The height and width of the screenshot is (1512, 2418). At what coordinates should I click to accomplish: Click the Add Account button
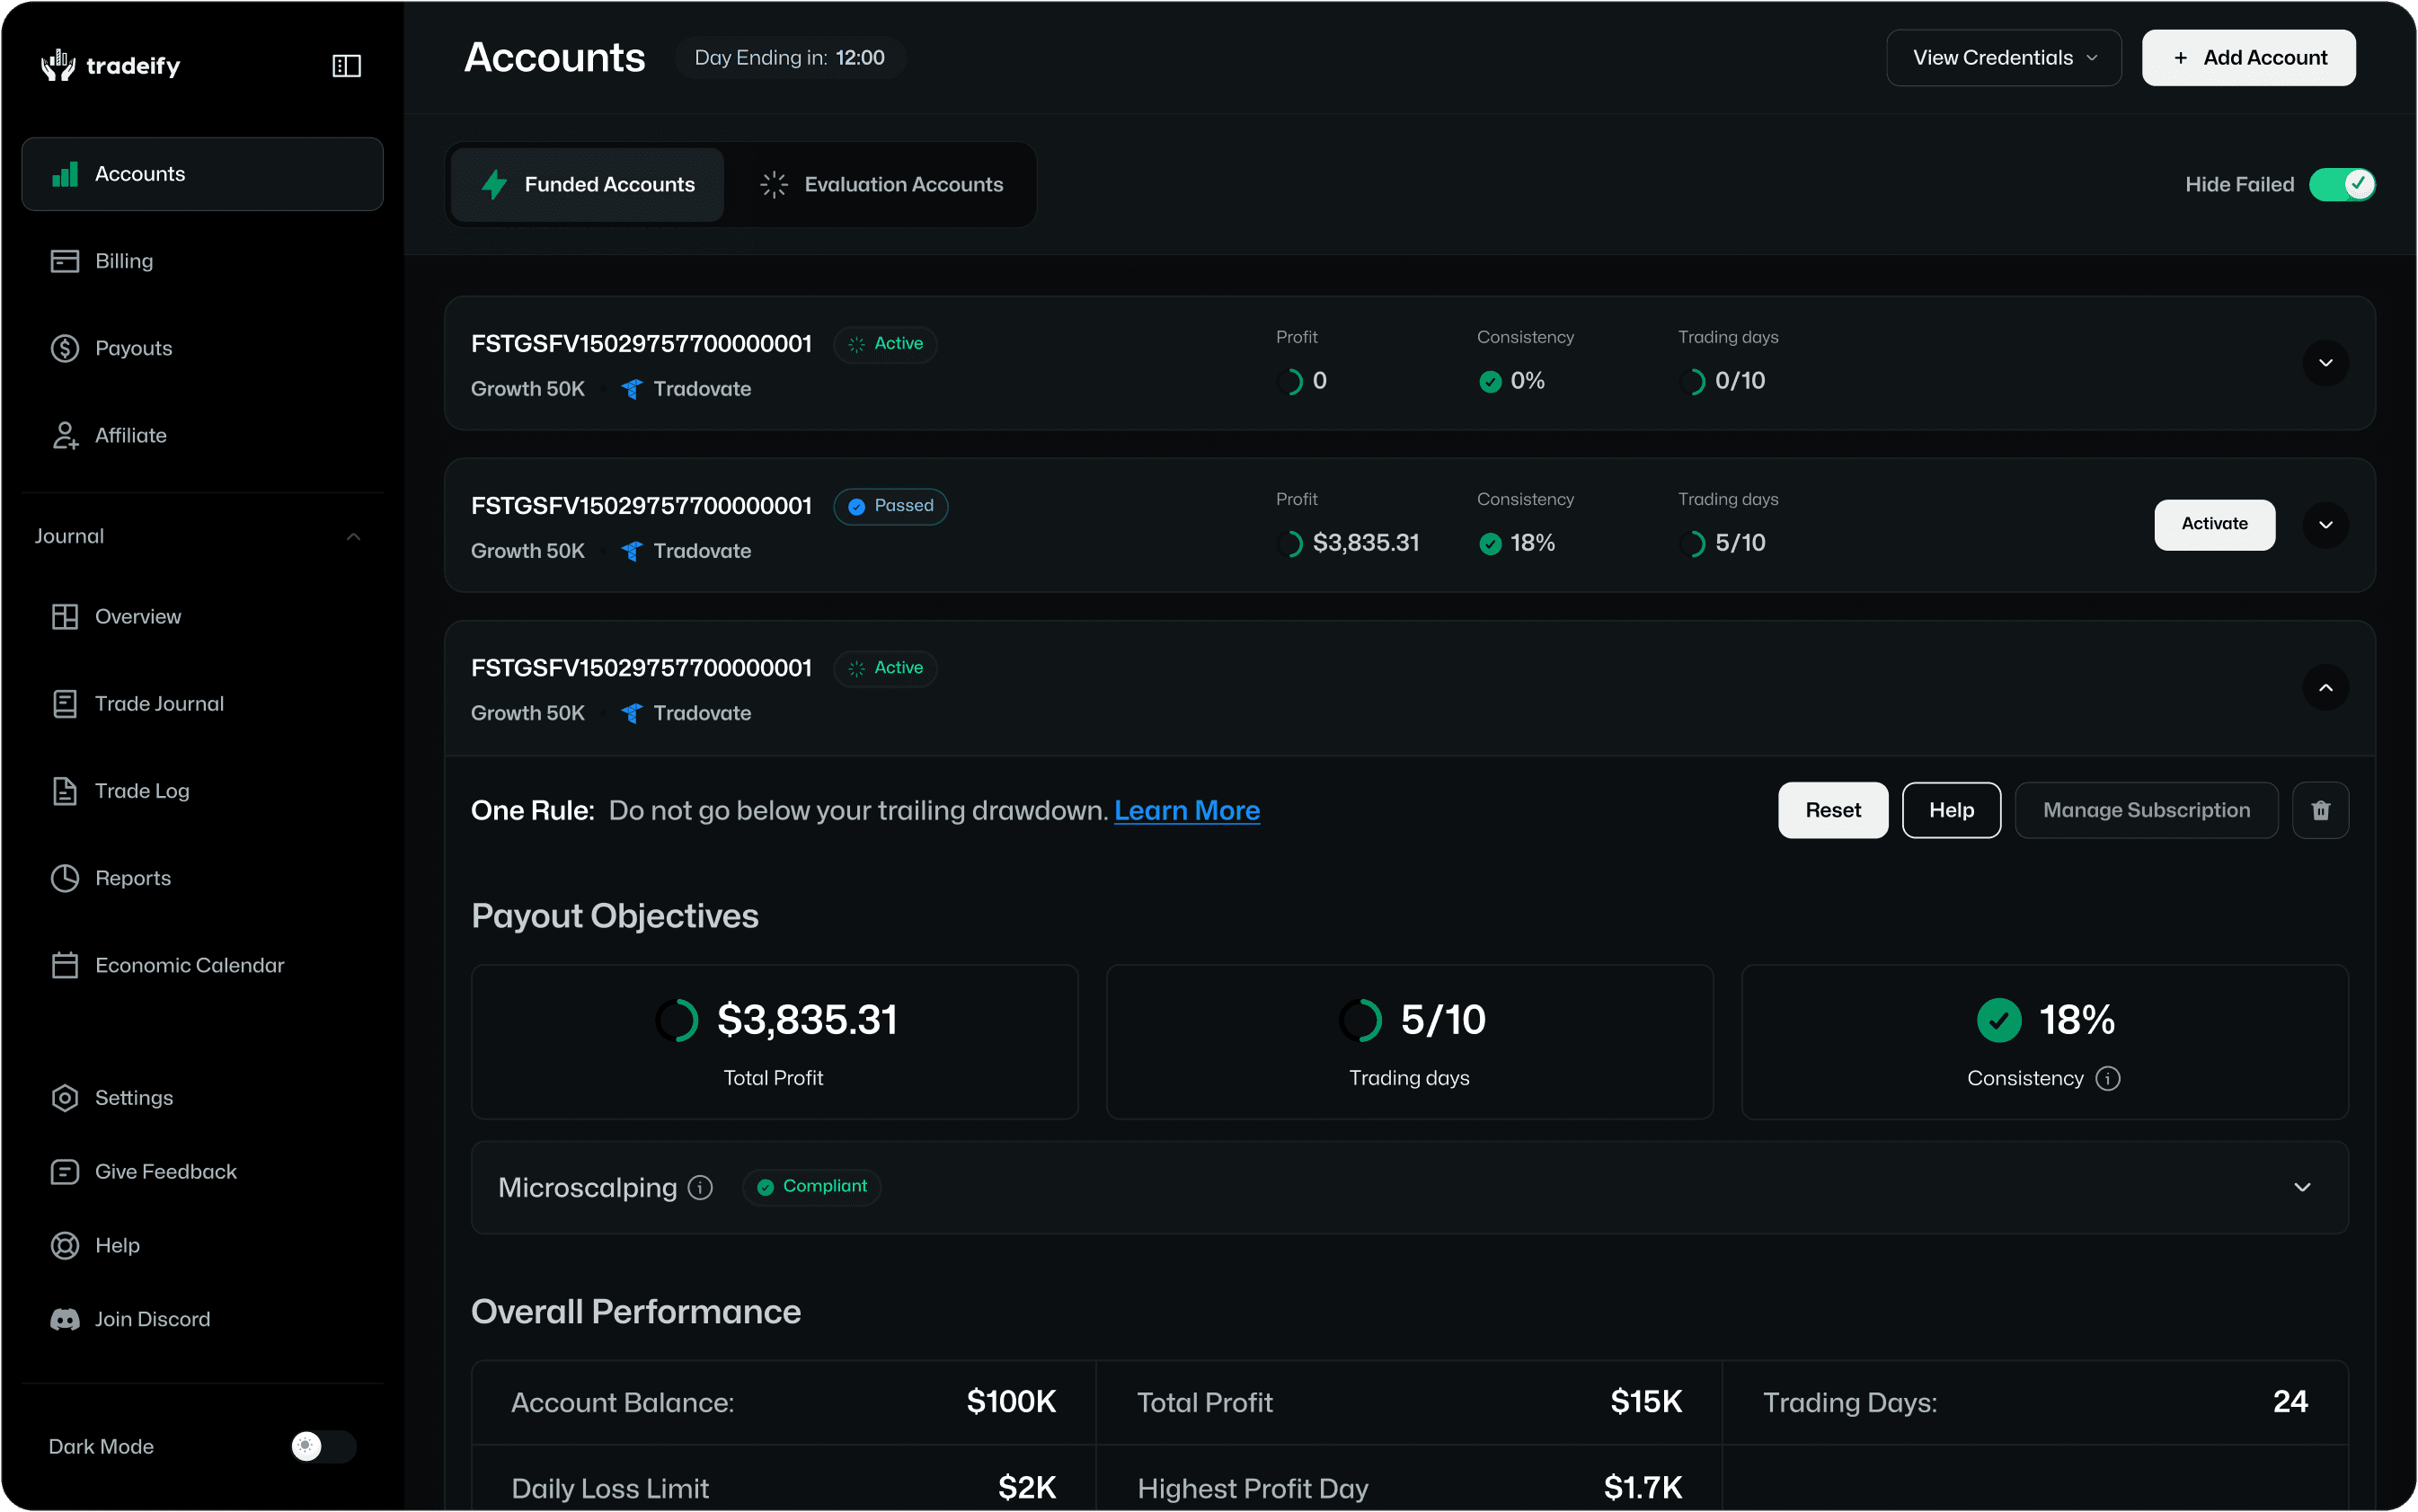[2248, 58]
